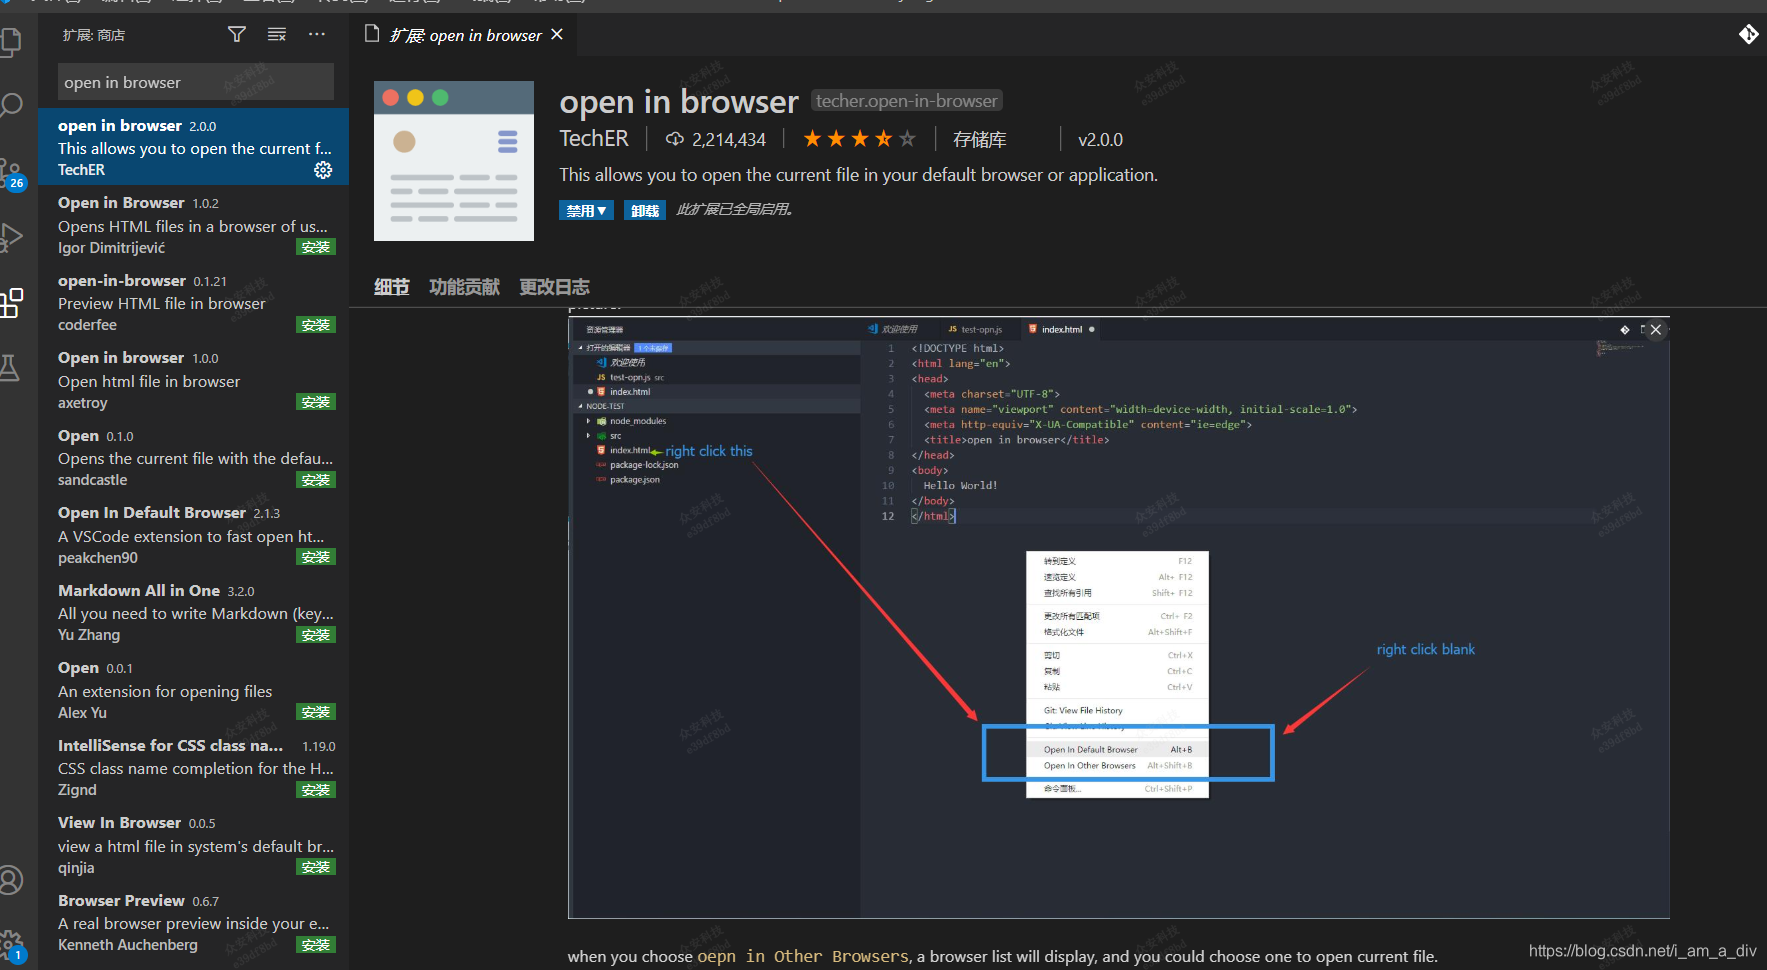The height and width of the screenshot is (970, 1767).
Task: Install Open in browser by axetroy
Action: (x=316, y=402)
